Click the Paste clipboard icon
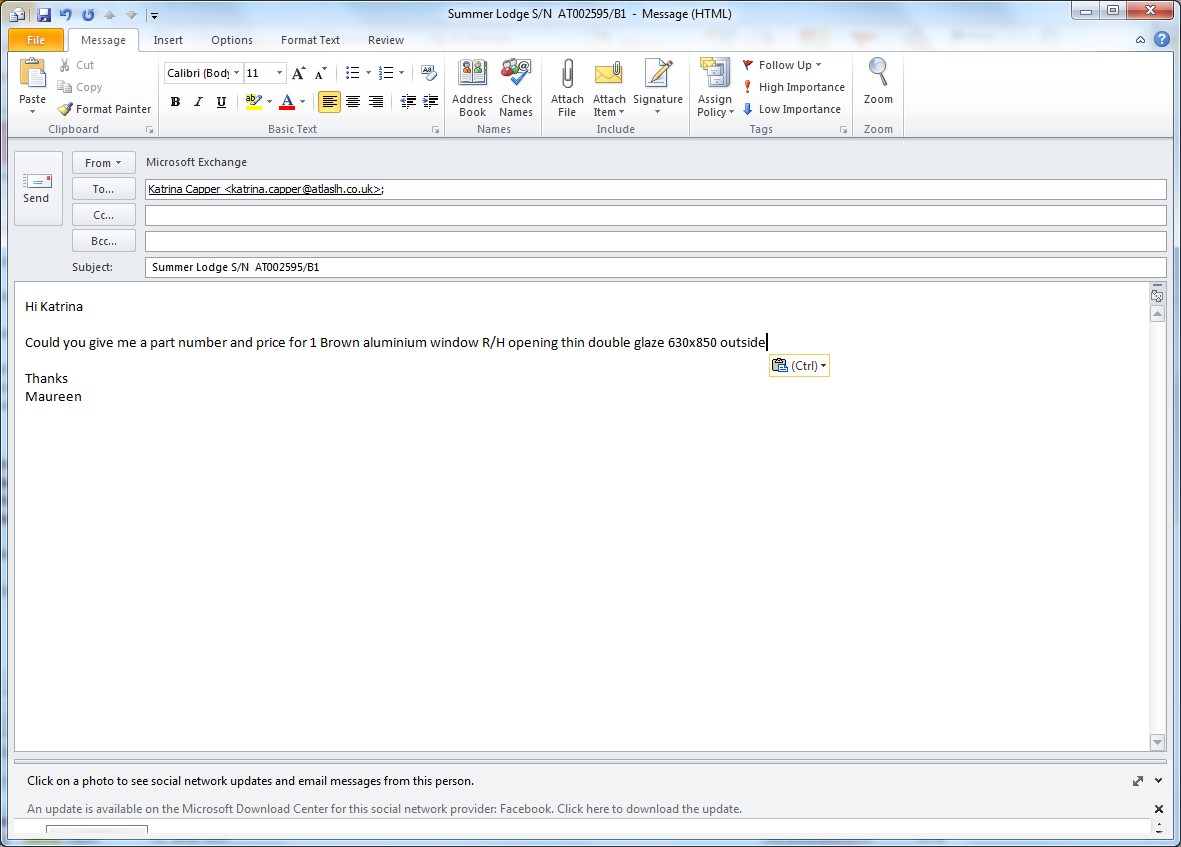Viewport: 1181px width, 847px height. click(x=32, y=73)
